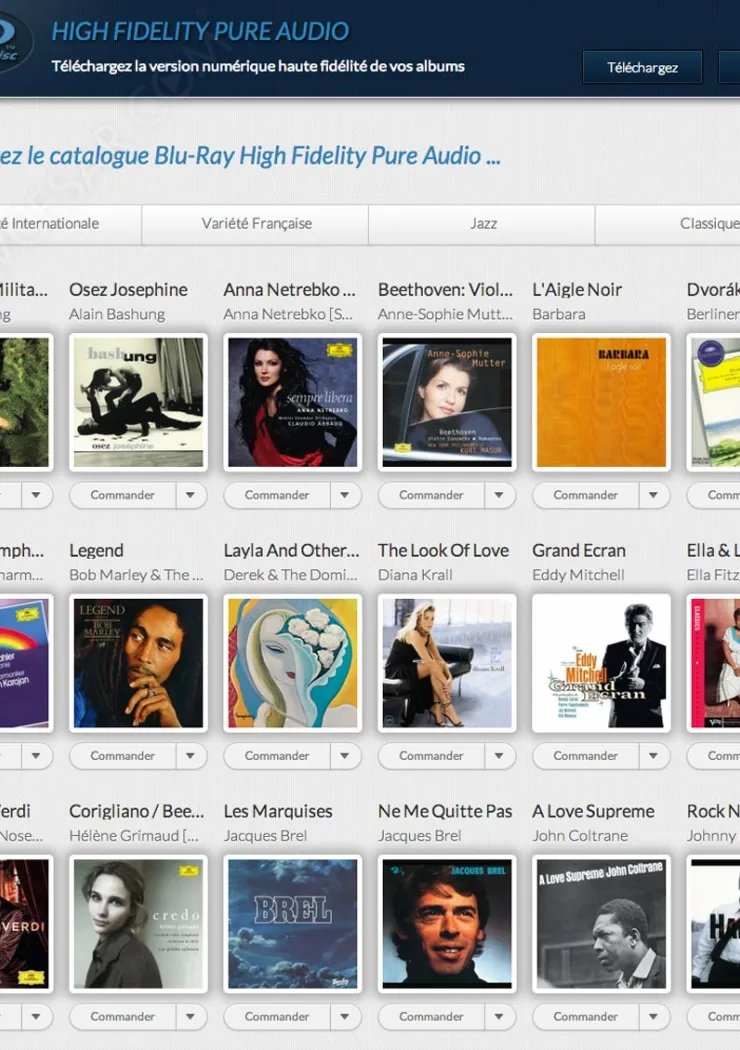Click Commander for Legend album
Screen dimensions: 740x1050
pos(123,755)
